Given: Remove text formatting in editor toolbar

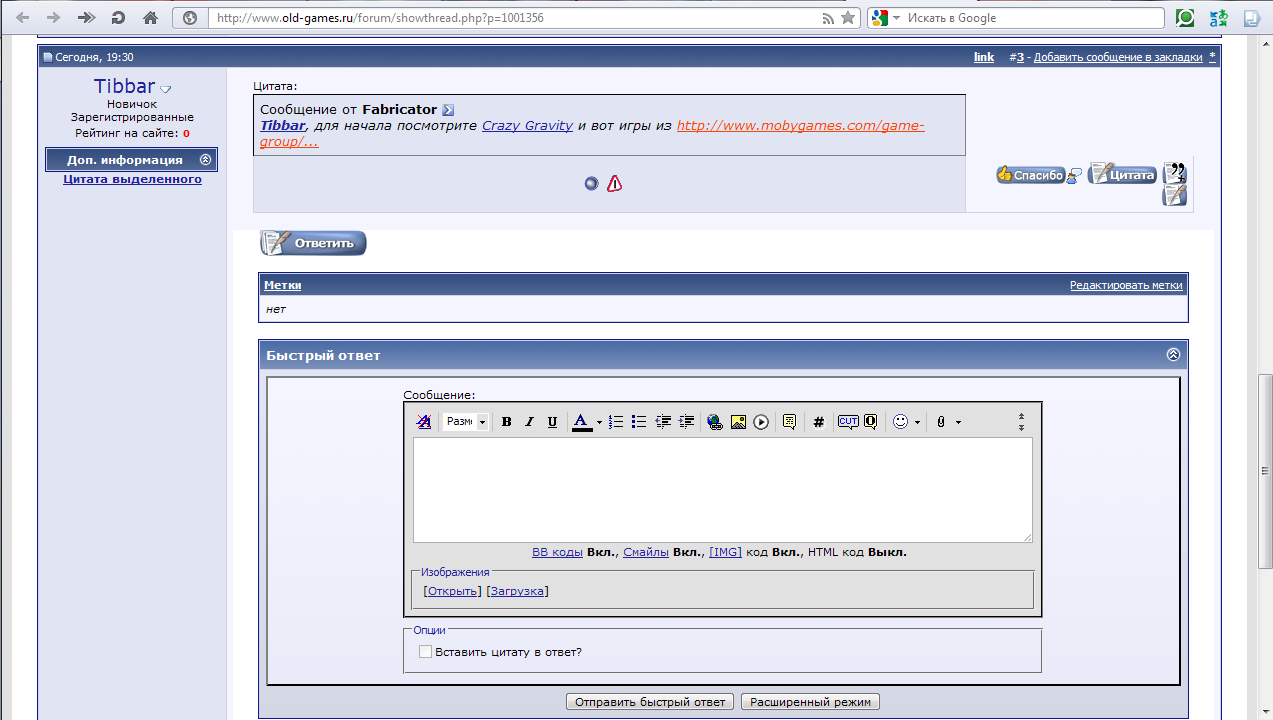Looking at the screenshot, I should 424,422.
